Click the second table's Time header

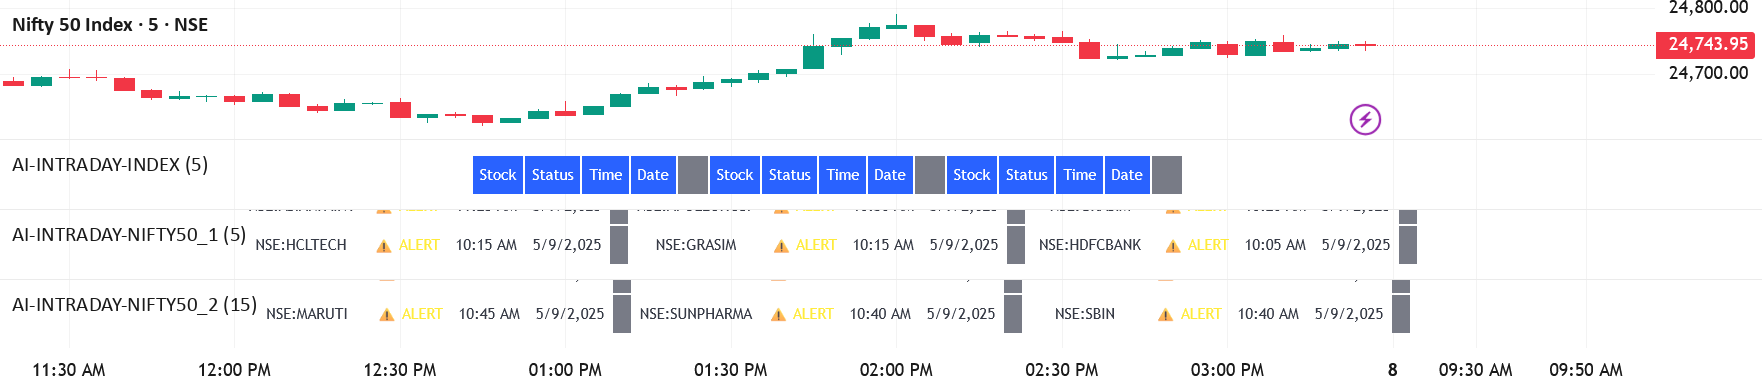click(x=843, y=175)
